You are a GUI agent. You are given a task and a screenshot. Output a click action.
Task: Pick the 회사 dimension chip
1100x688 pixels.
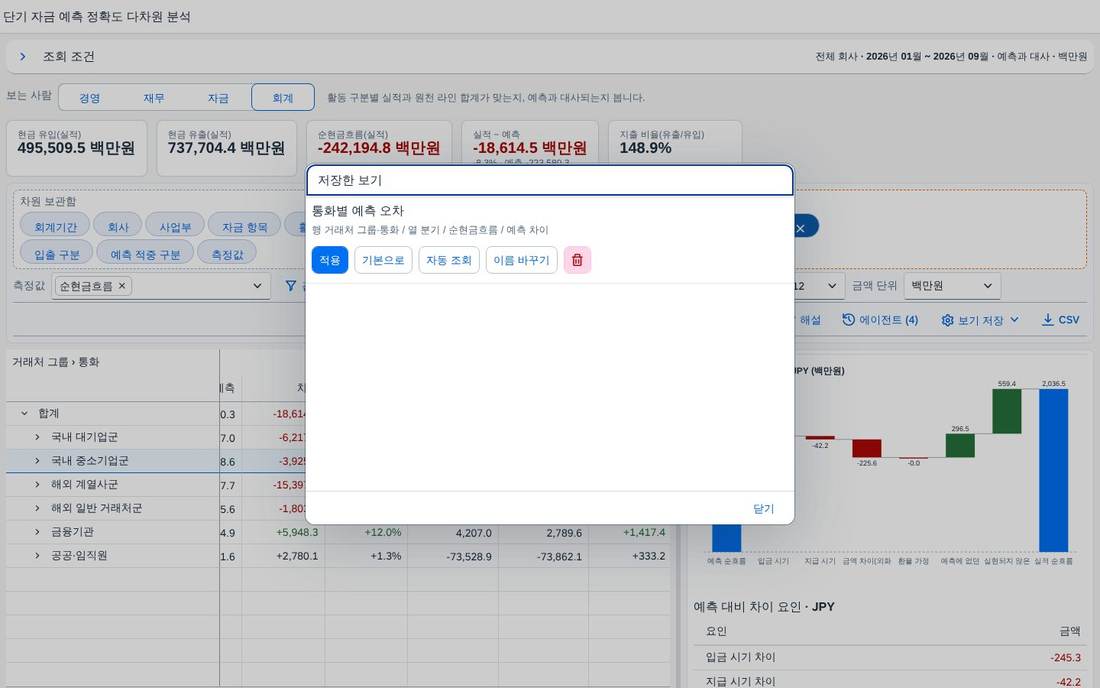118,227
